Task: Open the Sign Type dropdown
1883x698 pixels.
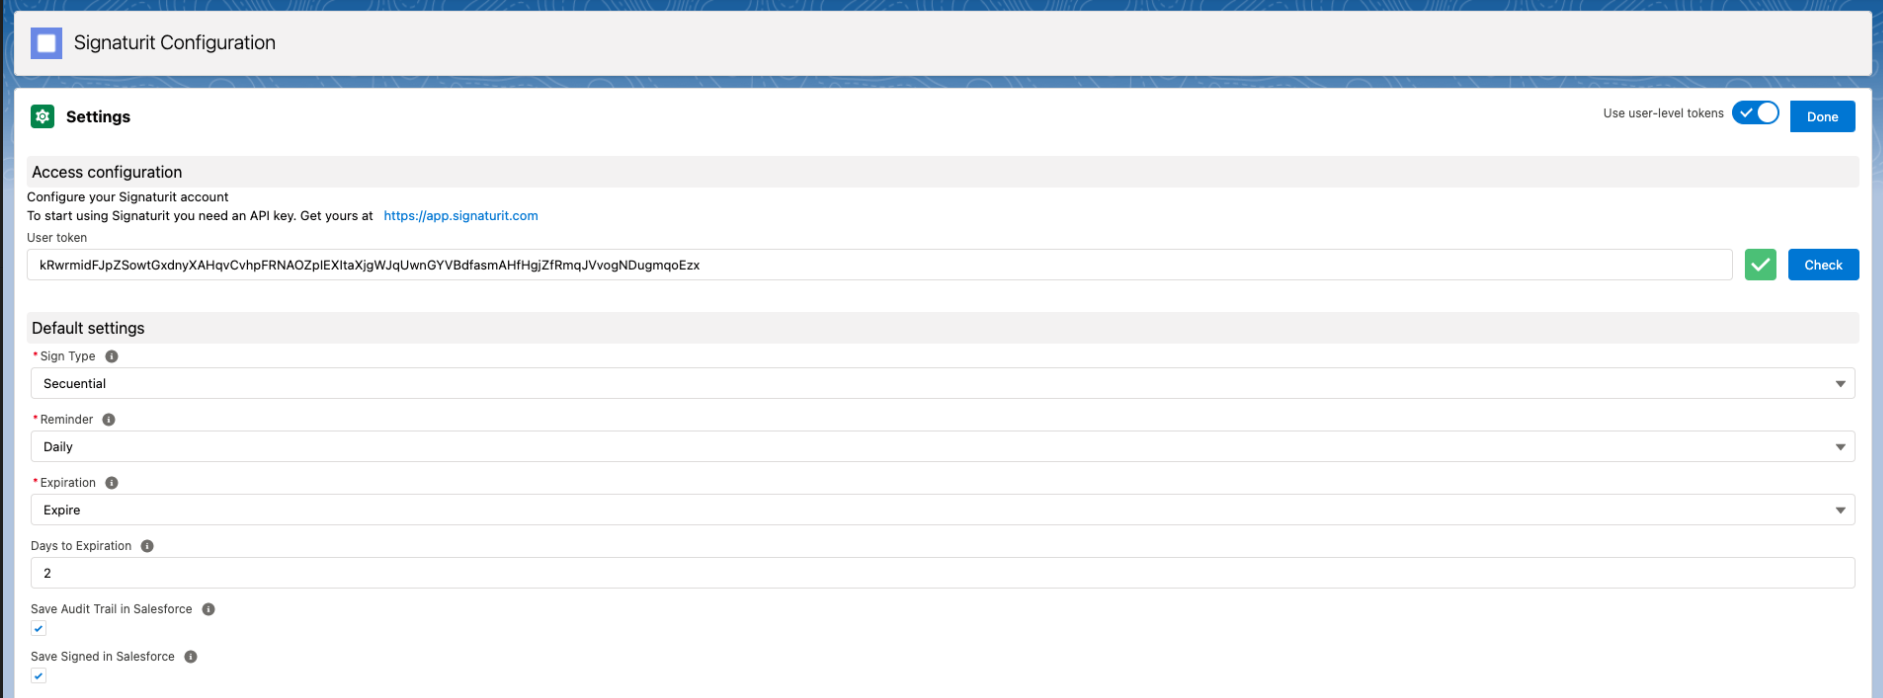Action: coord(942,383)
